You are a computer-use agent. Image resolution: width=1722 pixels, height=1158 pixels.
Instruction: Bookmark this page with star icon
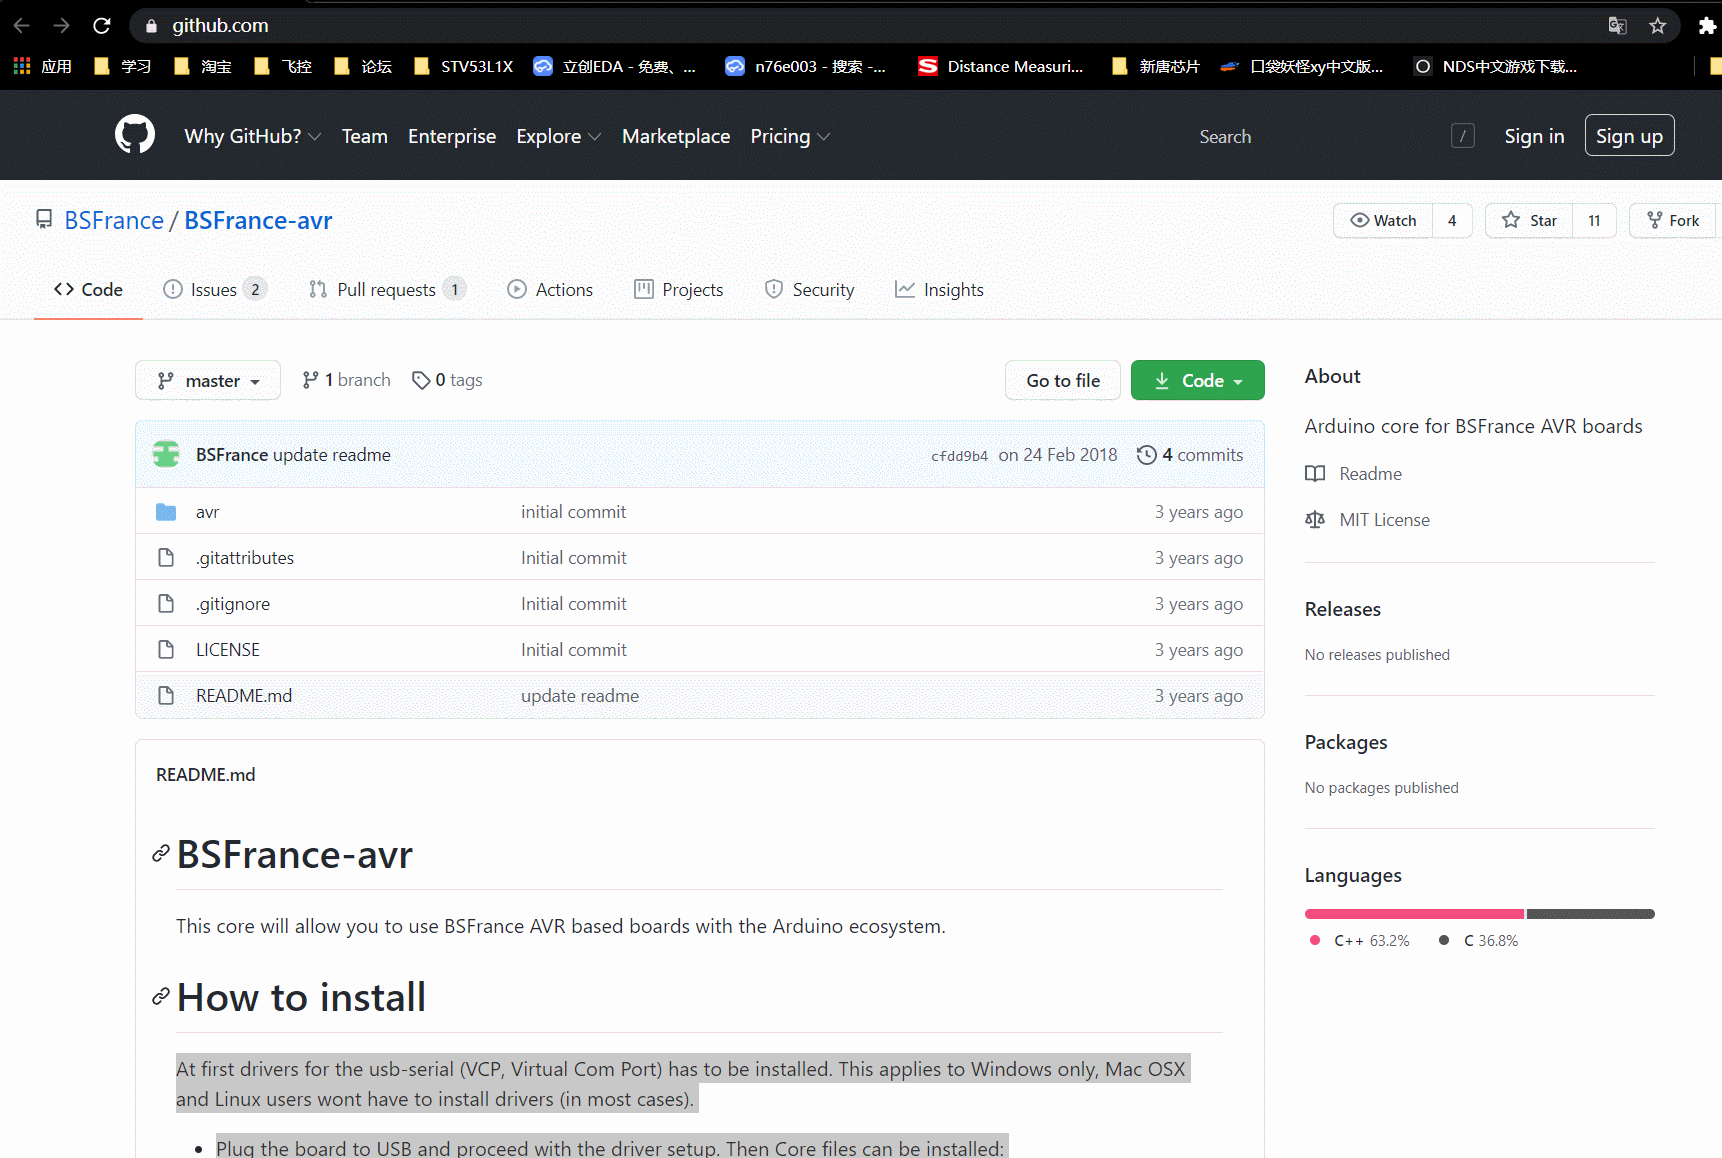pos(1657,25)
